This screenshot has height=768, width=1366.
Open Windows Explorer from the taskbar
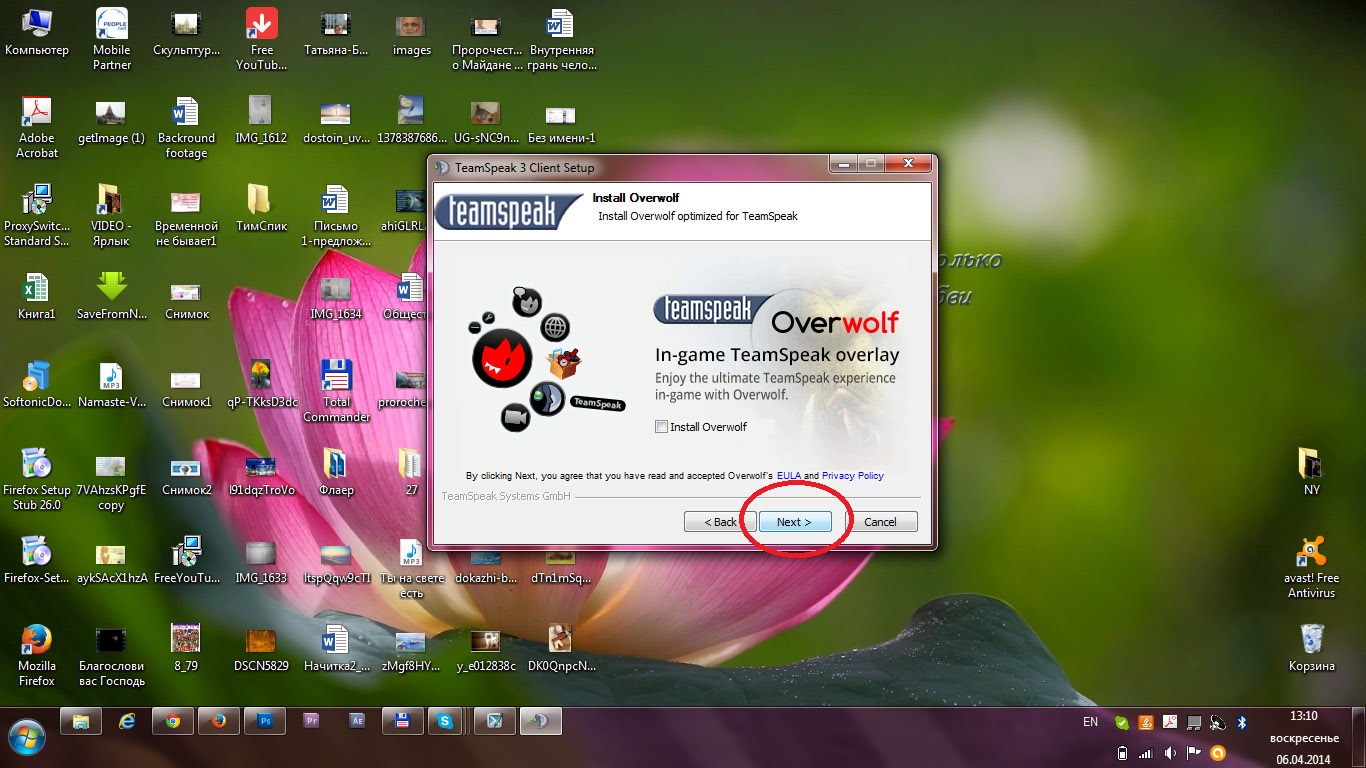tap(81, 720)
